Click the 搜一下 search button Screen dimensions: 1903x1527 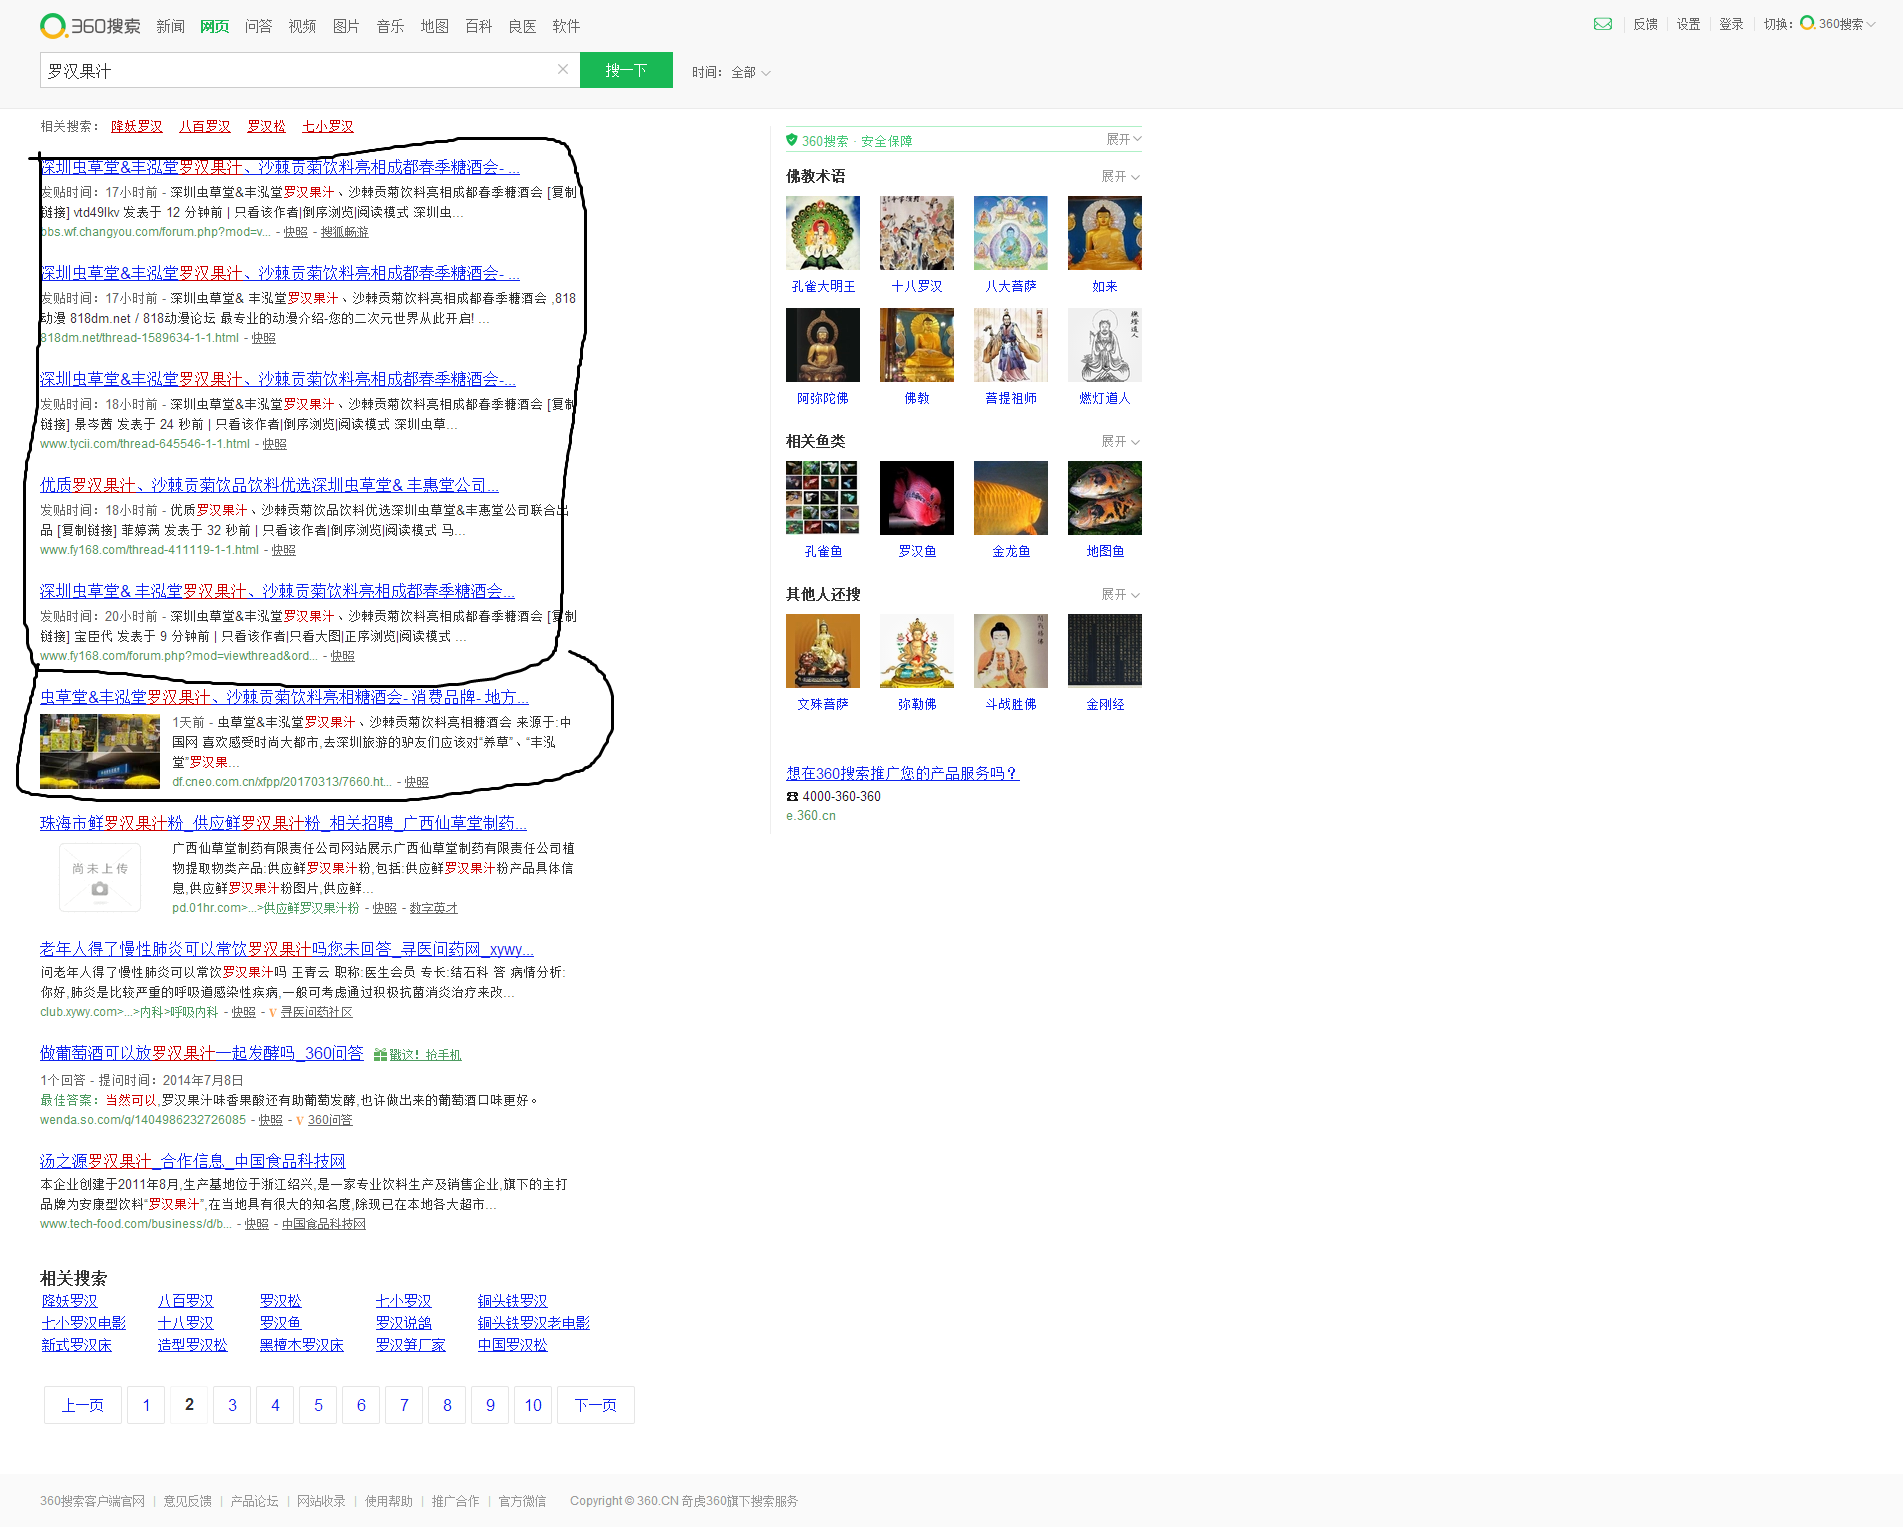(x=626, y=70)
